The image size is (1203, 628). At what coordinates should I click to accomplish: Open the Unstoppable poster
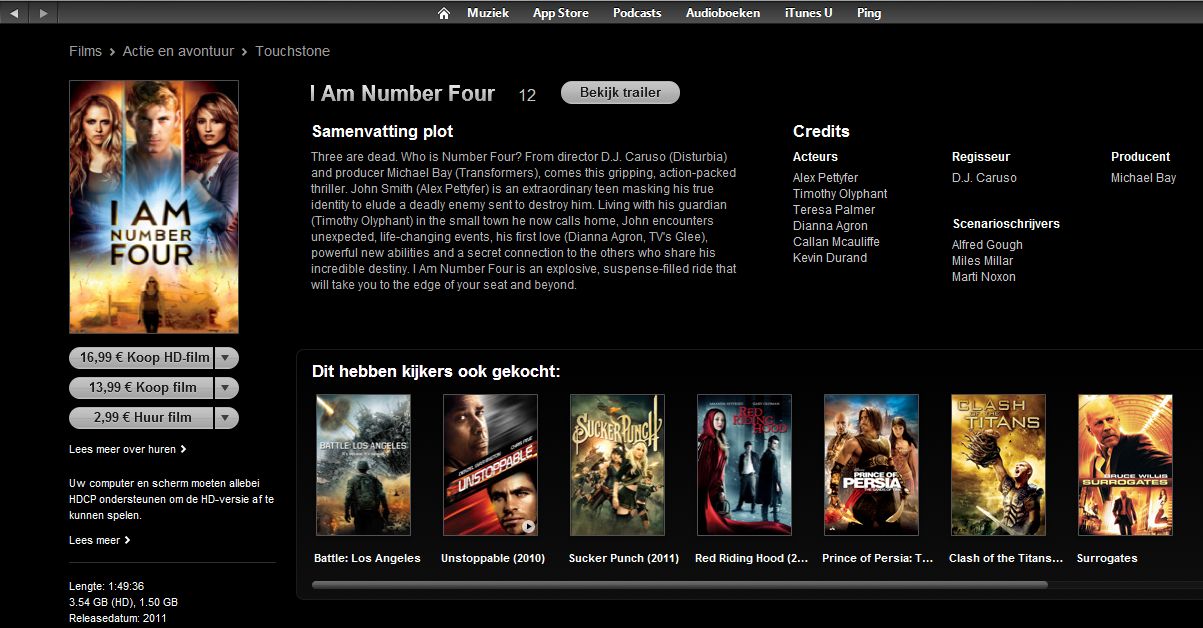(x=490, y=465)
